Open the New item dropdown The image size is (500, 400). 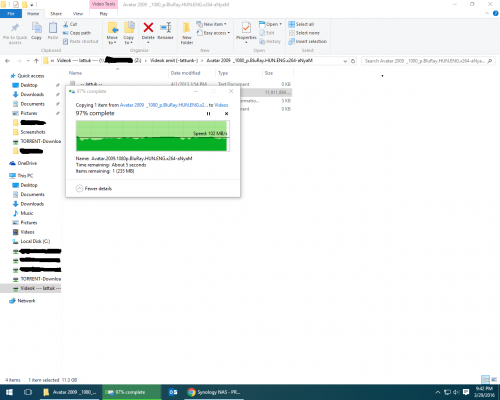pyautogui.click(x=211, y=24)
